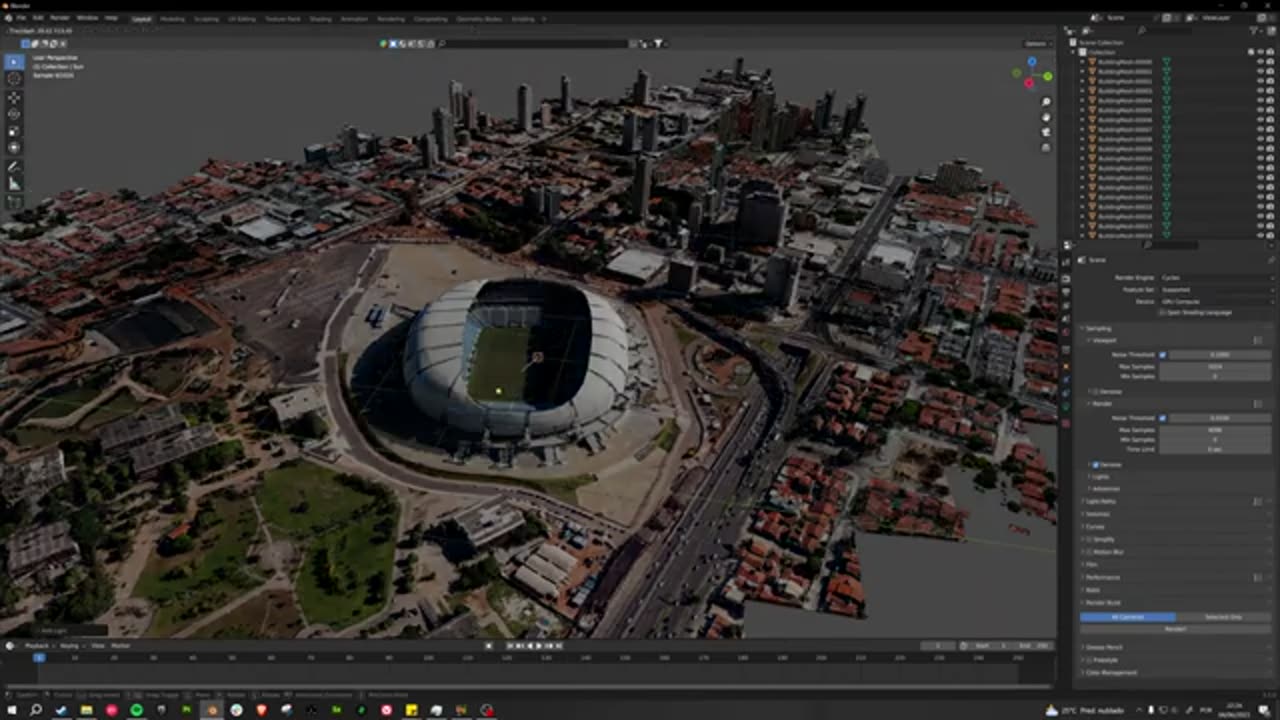The image size is (1280, 720).
Task: Click the Selected Only button
Action: 1223,617
